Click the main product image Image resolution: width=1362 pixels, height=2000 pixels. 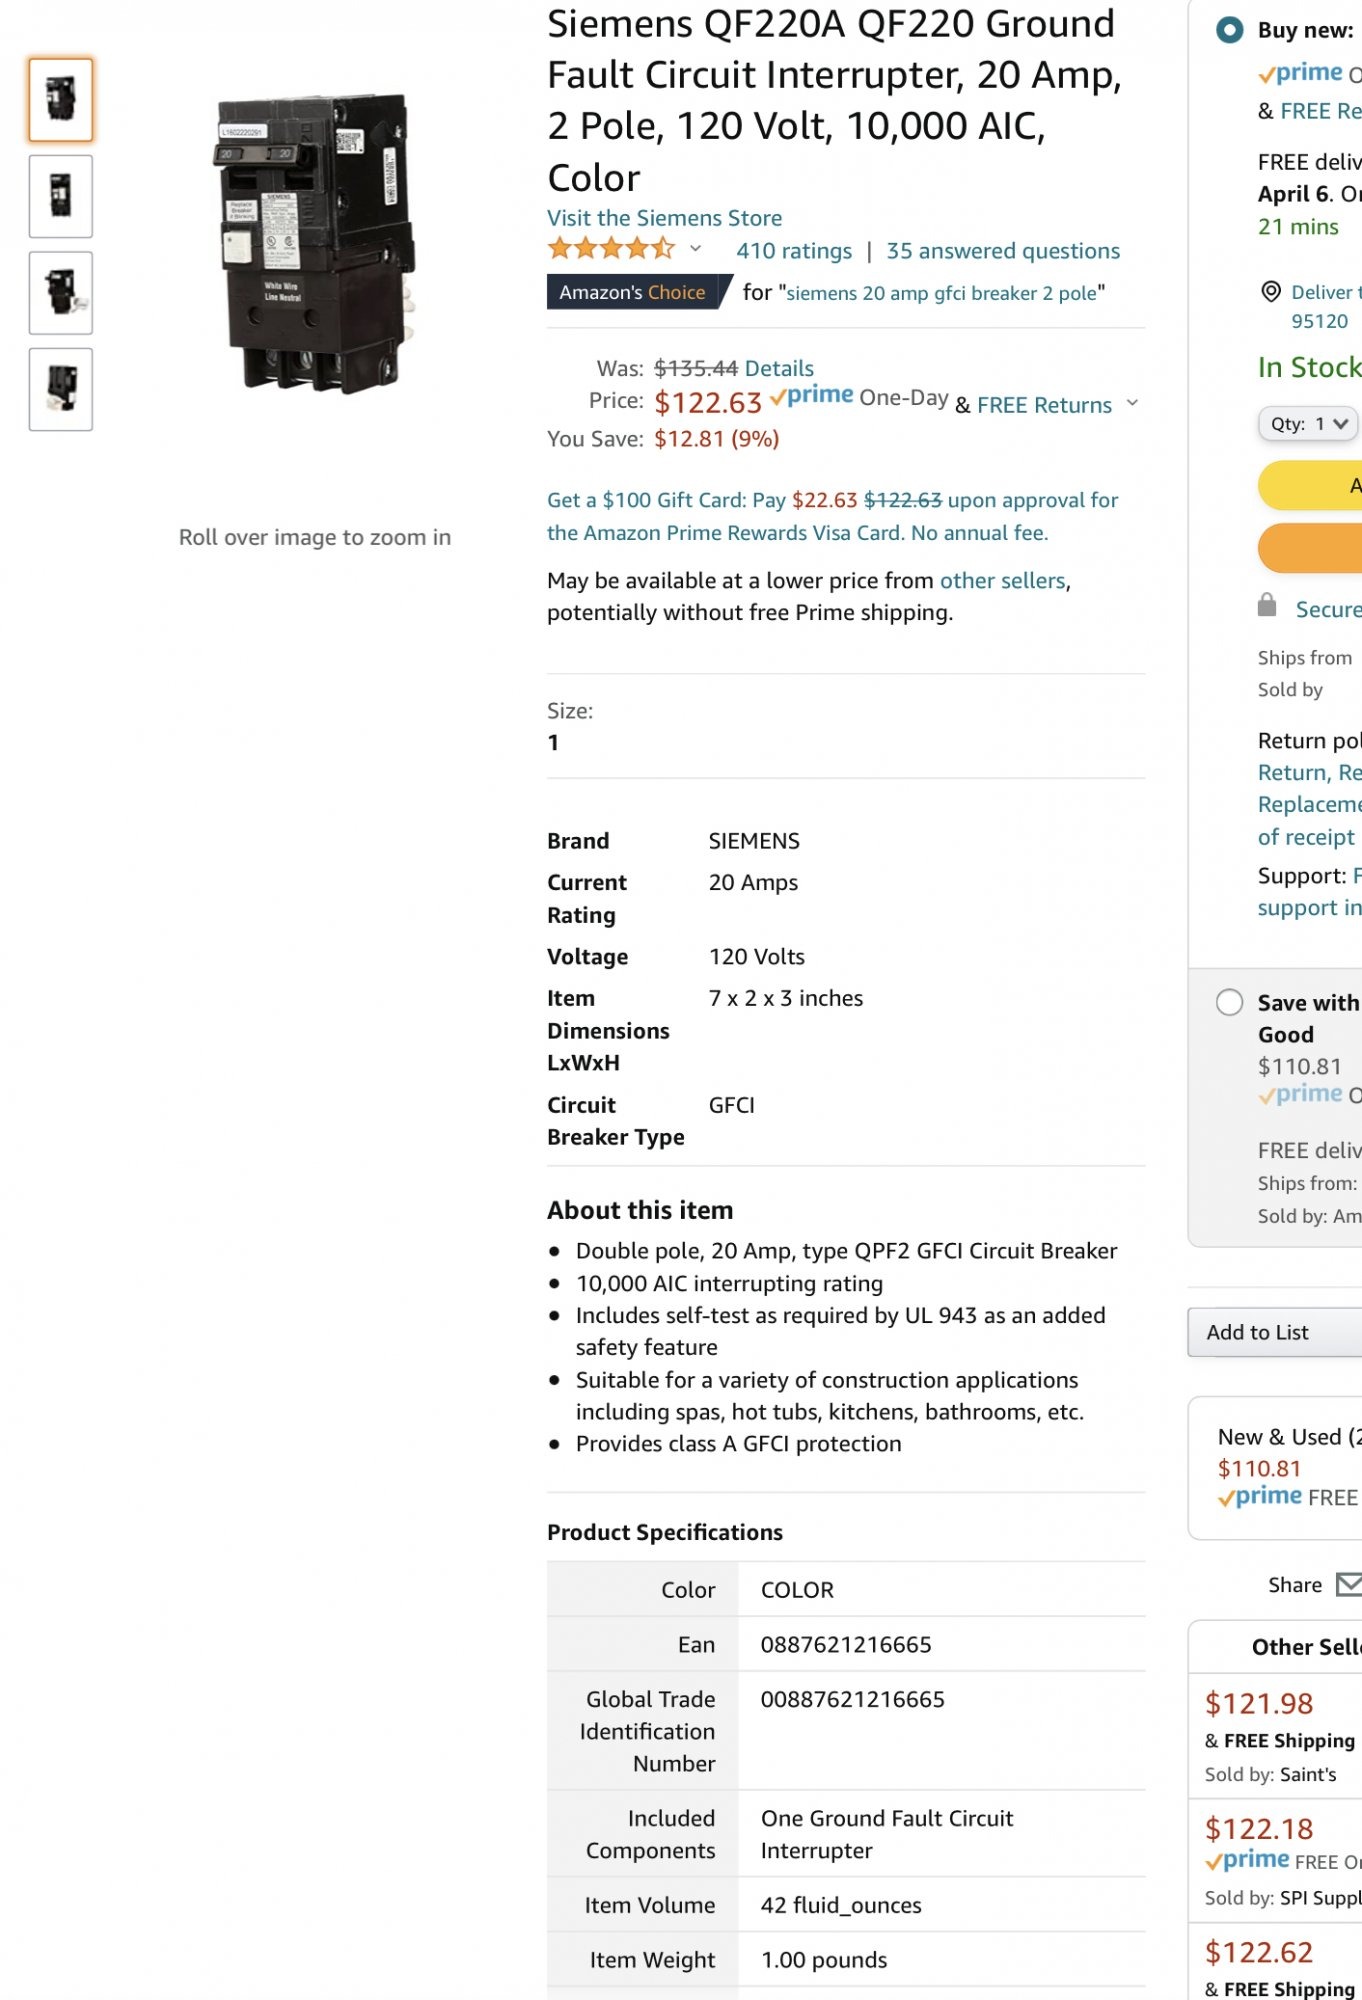(x=315, y=245)
